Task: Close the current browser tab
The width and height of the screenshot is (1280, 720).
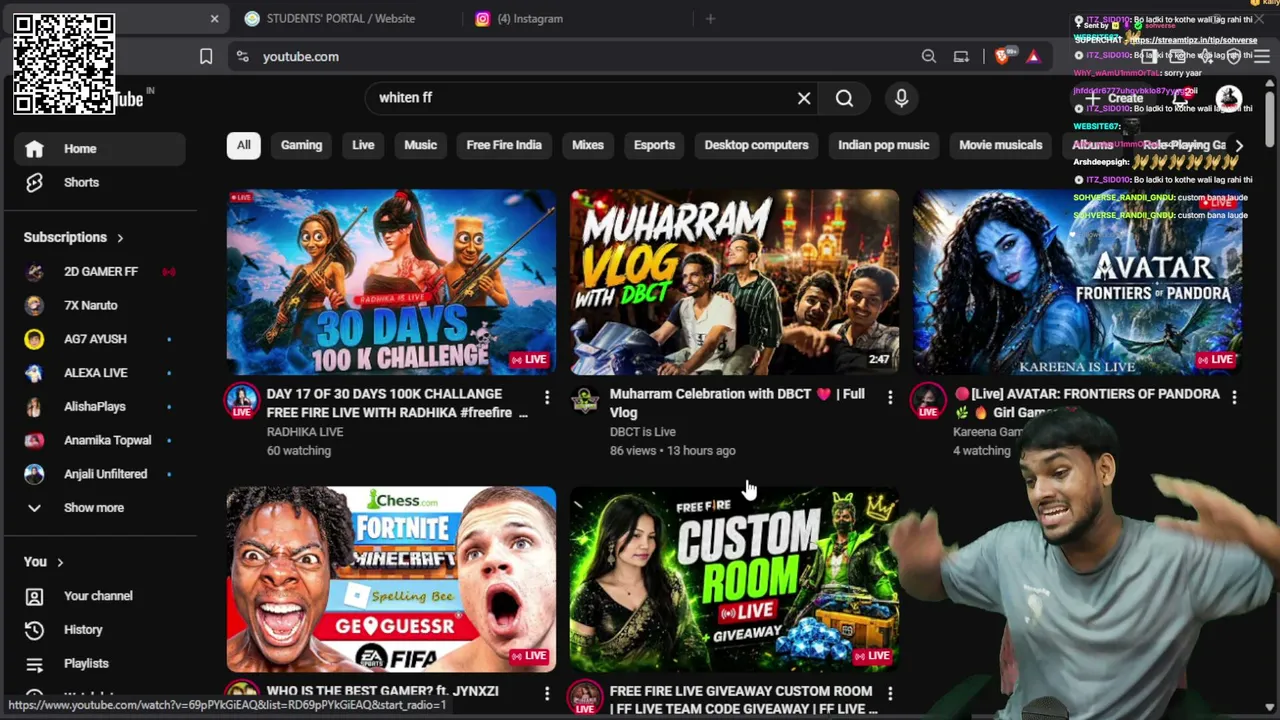Action: coord(214,18)
